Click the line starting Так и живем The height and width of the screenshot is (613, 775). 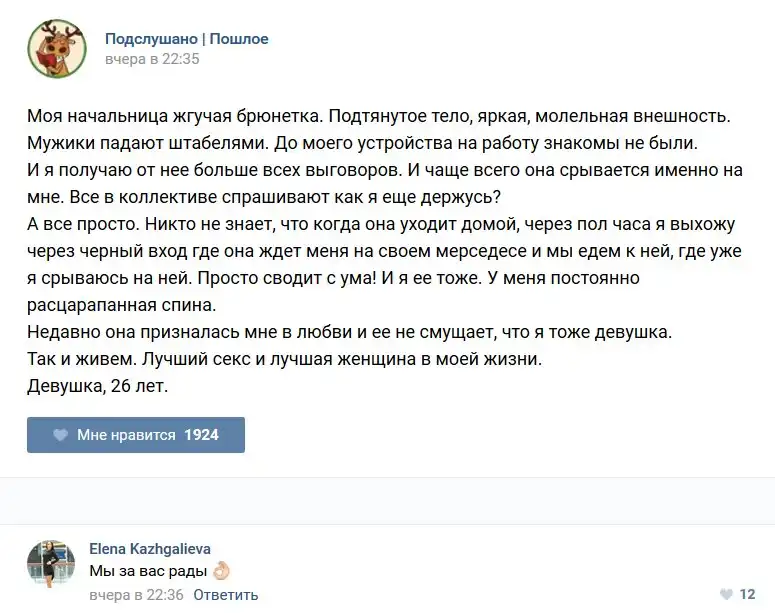click(x=284, y=359)
